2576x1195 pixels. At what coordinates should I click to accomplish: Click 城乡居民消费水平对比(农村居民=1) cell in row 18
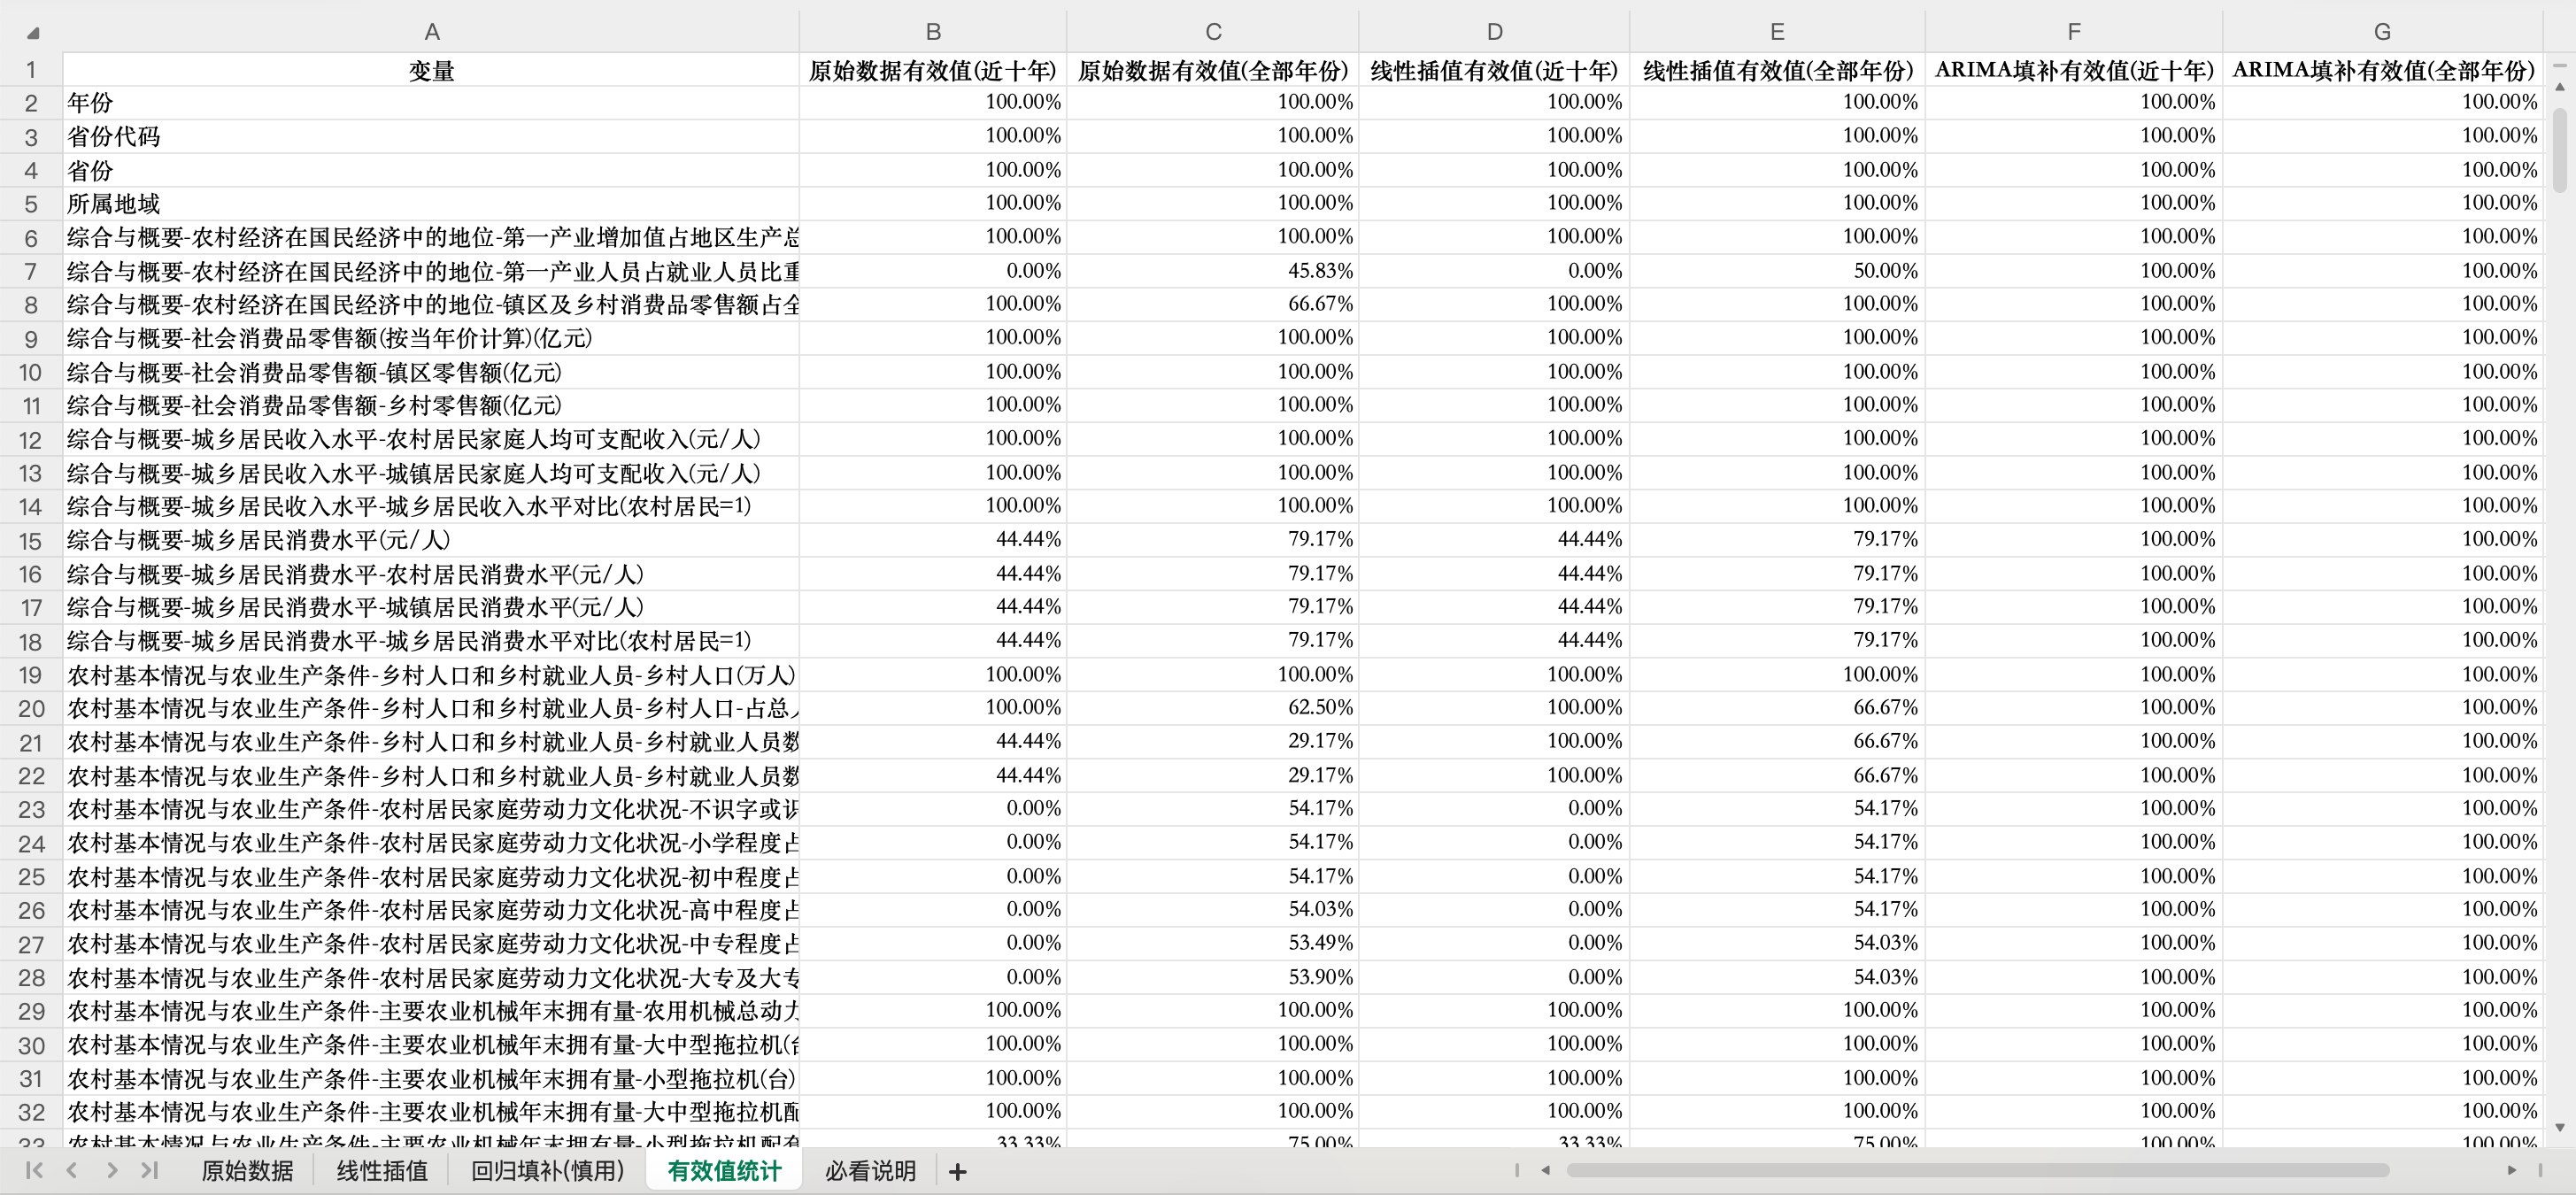[432, 641]
